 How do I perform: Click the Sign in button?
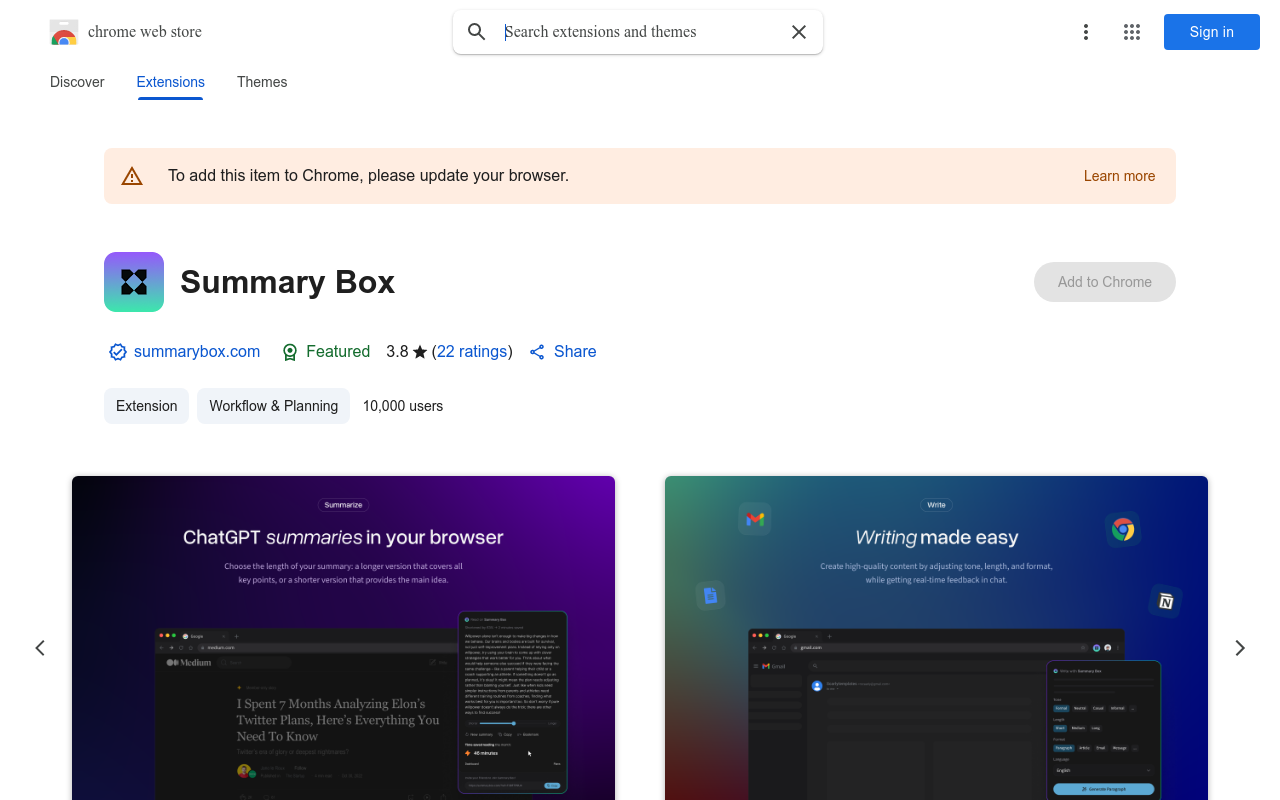(1212, 32)
